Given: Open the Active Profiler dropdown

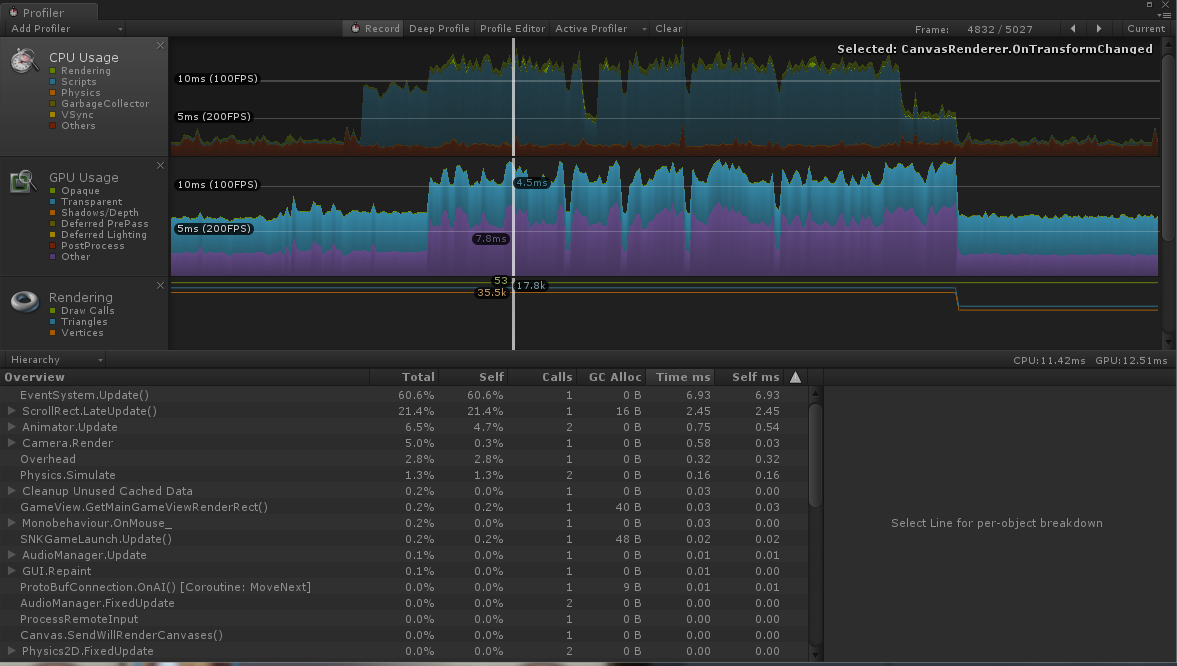Looking at the screenshot, I should [591, 28].
